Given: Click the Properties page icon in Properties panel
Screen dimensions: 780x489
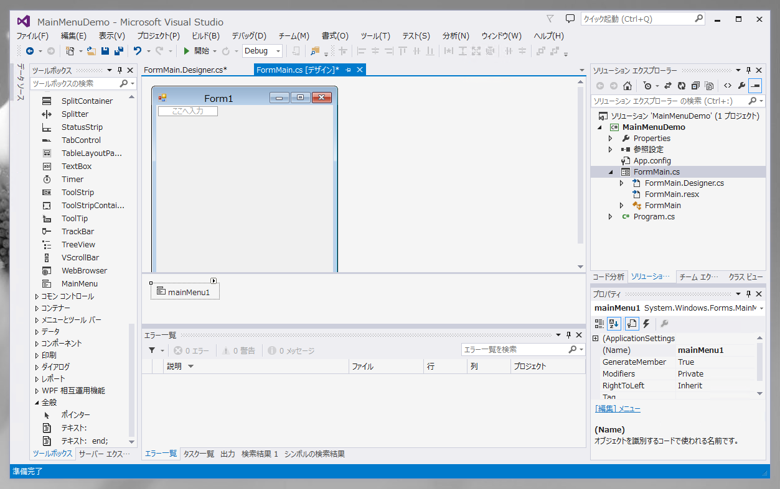Looking at the screenshot, I should point(631,324).
